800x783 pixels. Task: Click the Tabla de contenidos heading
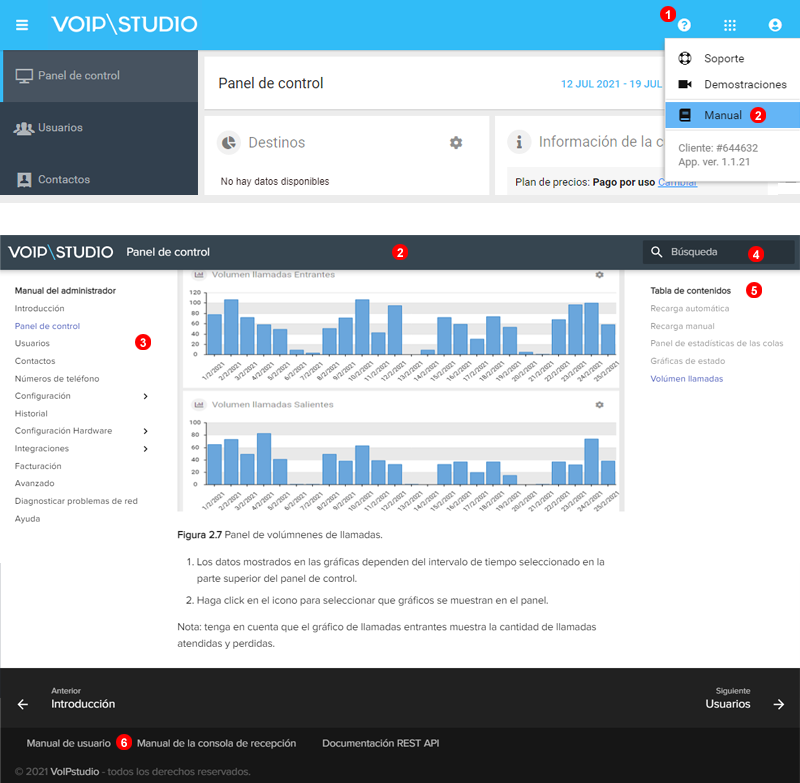tap(690, 291)
